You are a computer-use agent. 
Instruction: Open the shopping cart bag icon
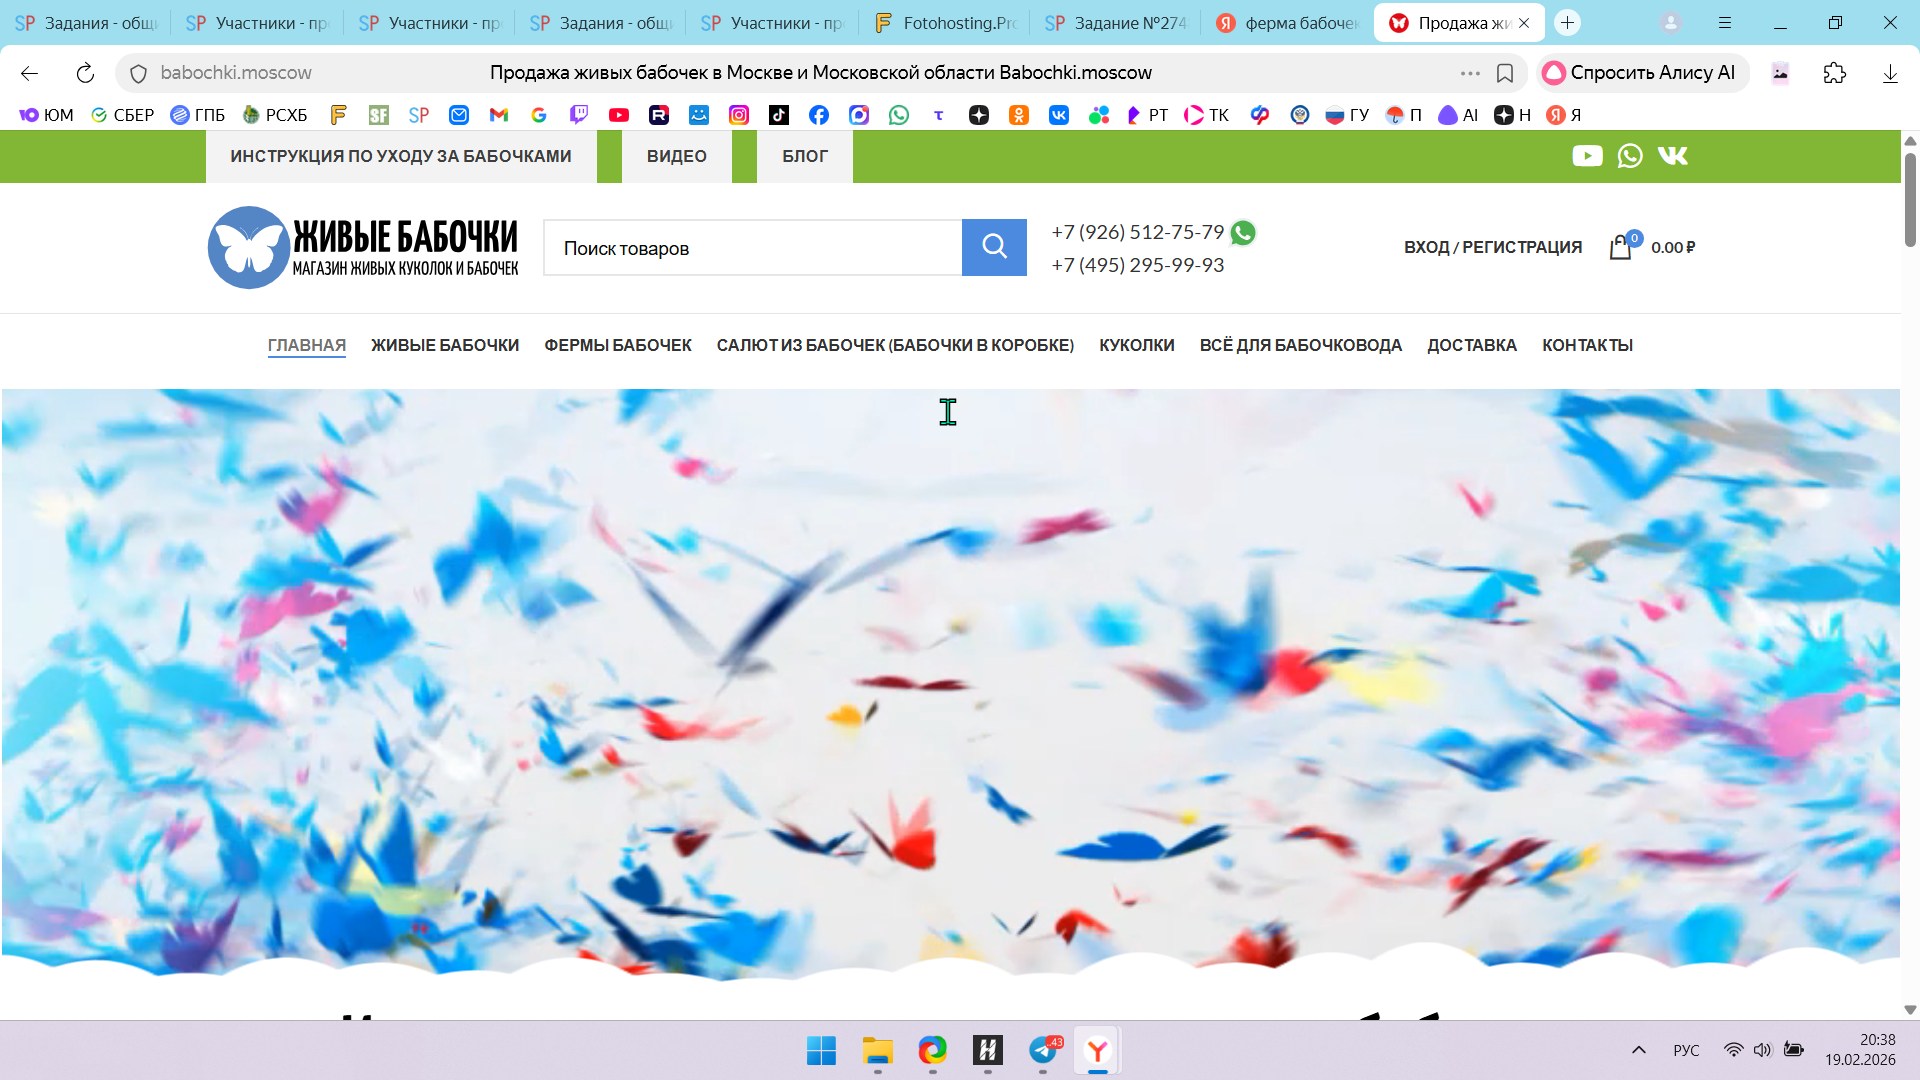click(x=1620, y=247)
